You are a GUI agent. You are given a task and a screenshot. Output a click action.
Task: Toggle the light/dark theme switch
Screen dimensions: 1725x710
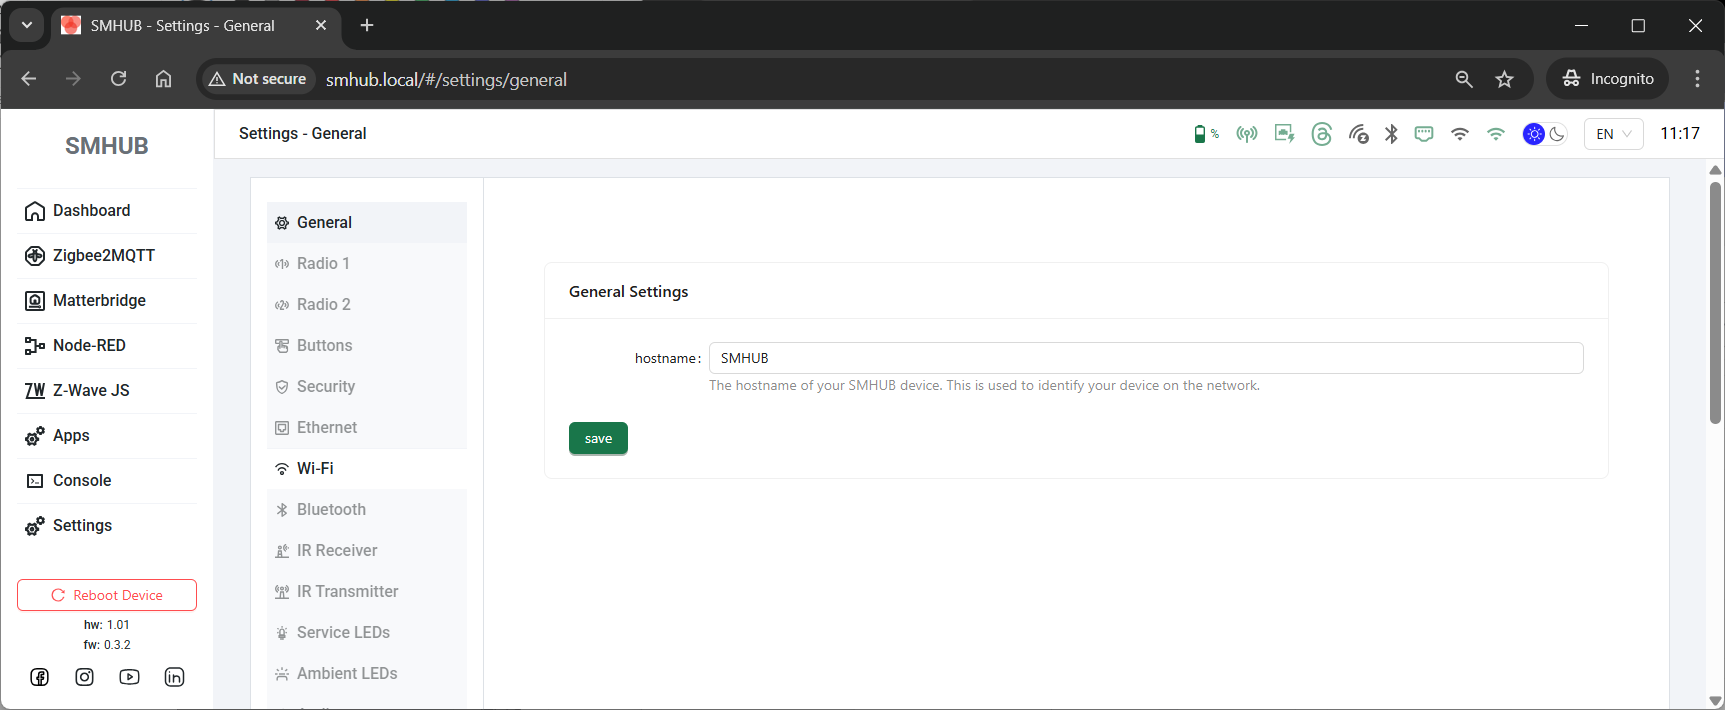pyautogui.click(x=1545, y=134)
